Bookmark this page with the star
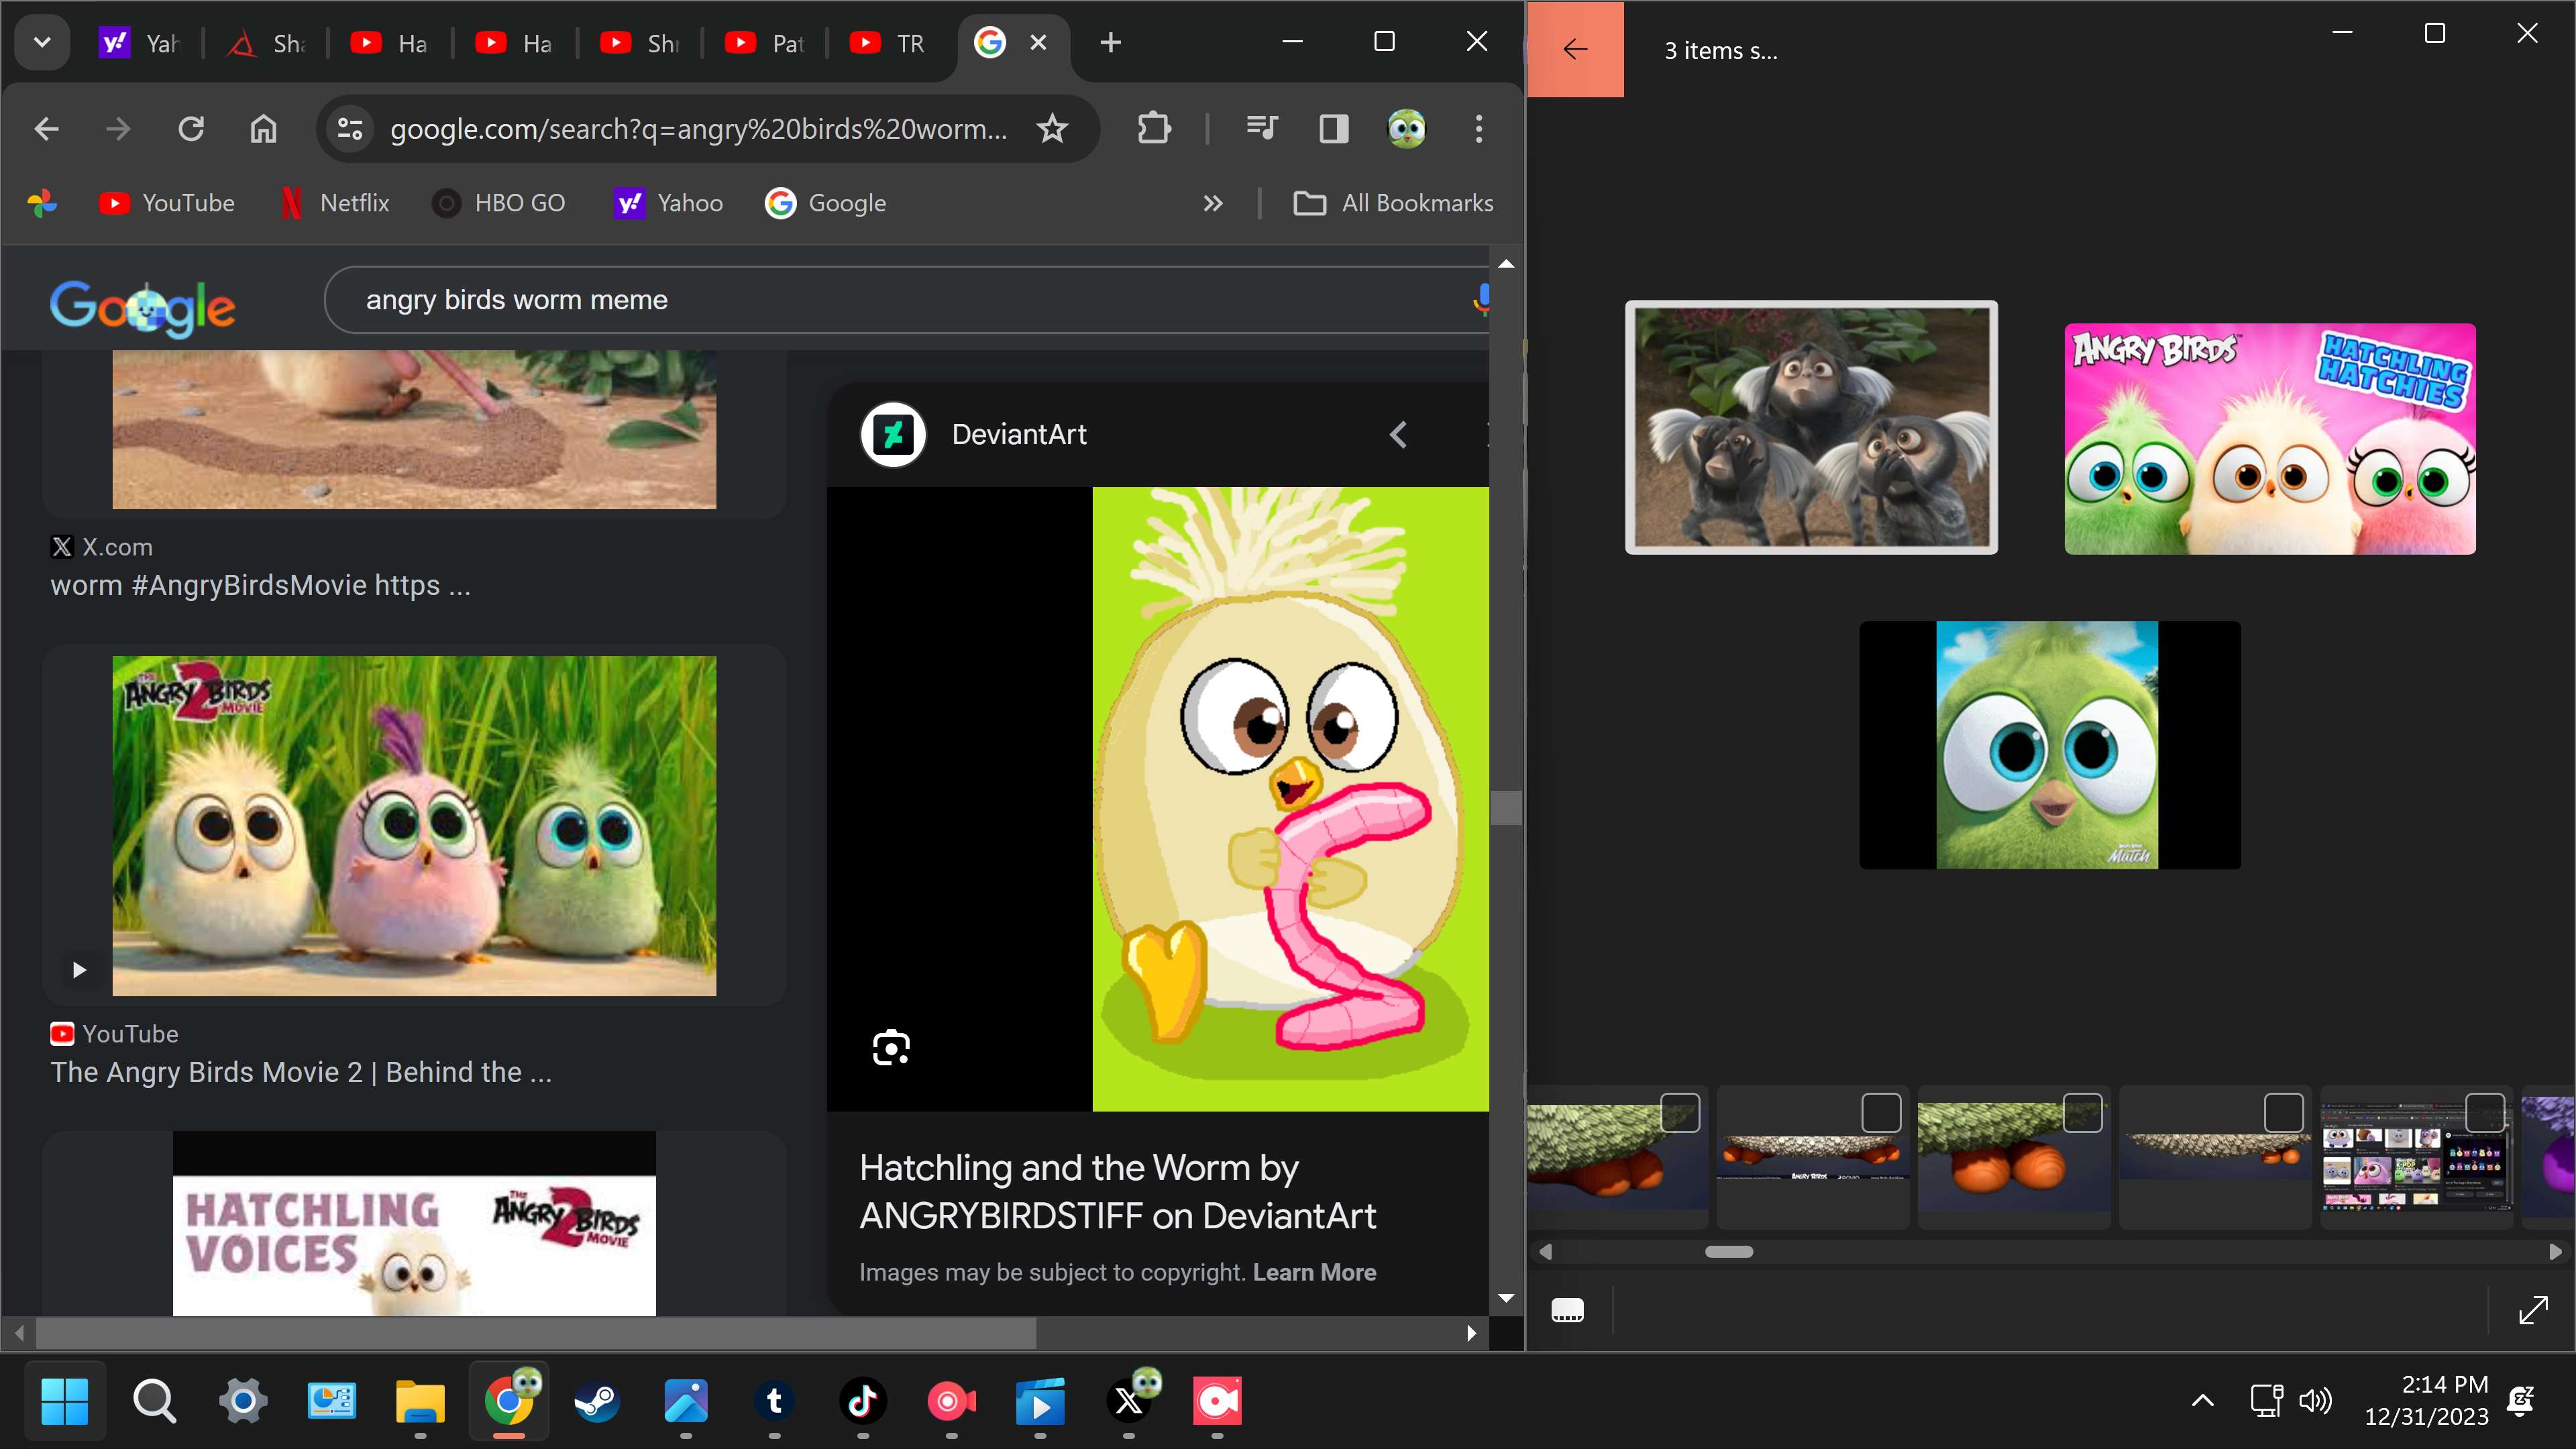The height and width of the screenshot is (1449, 2576). coord(1052,129)
